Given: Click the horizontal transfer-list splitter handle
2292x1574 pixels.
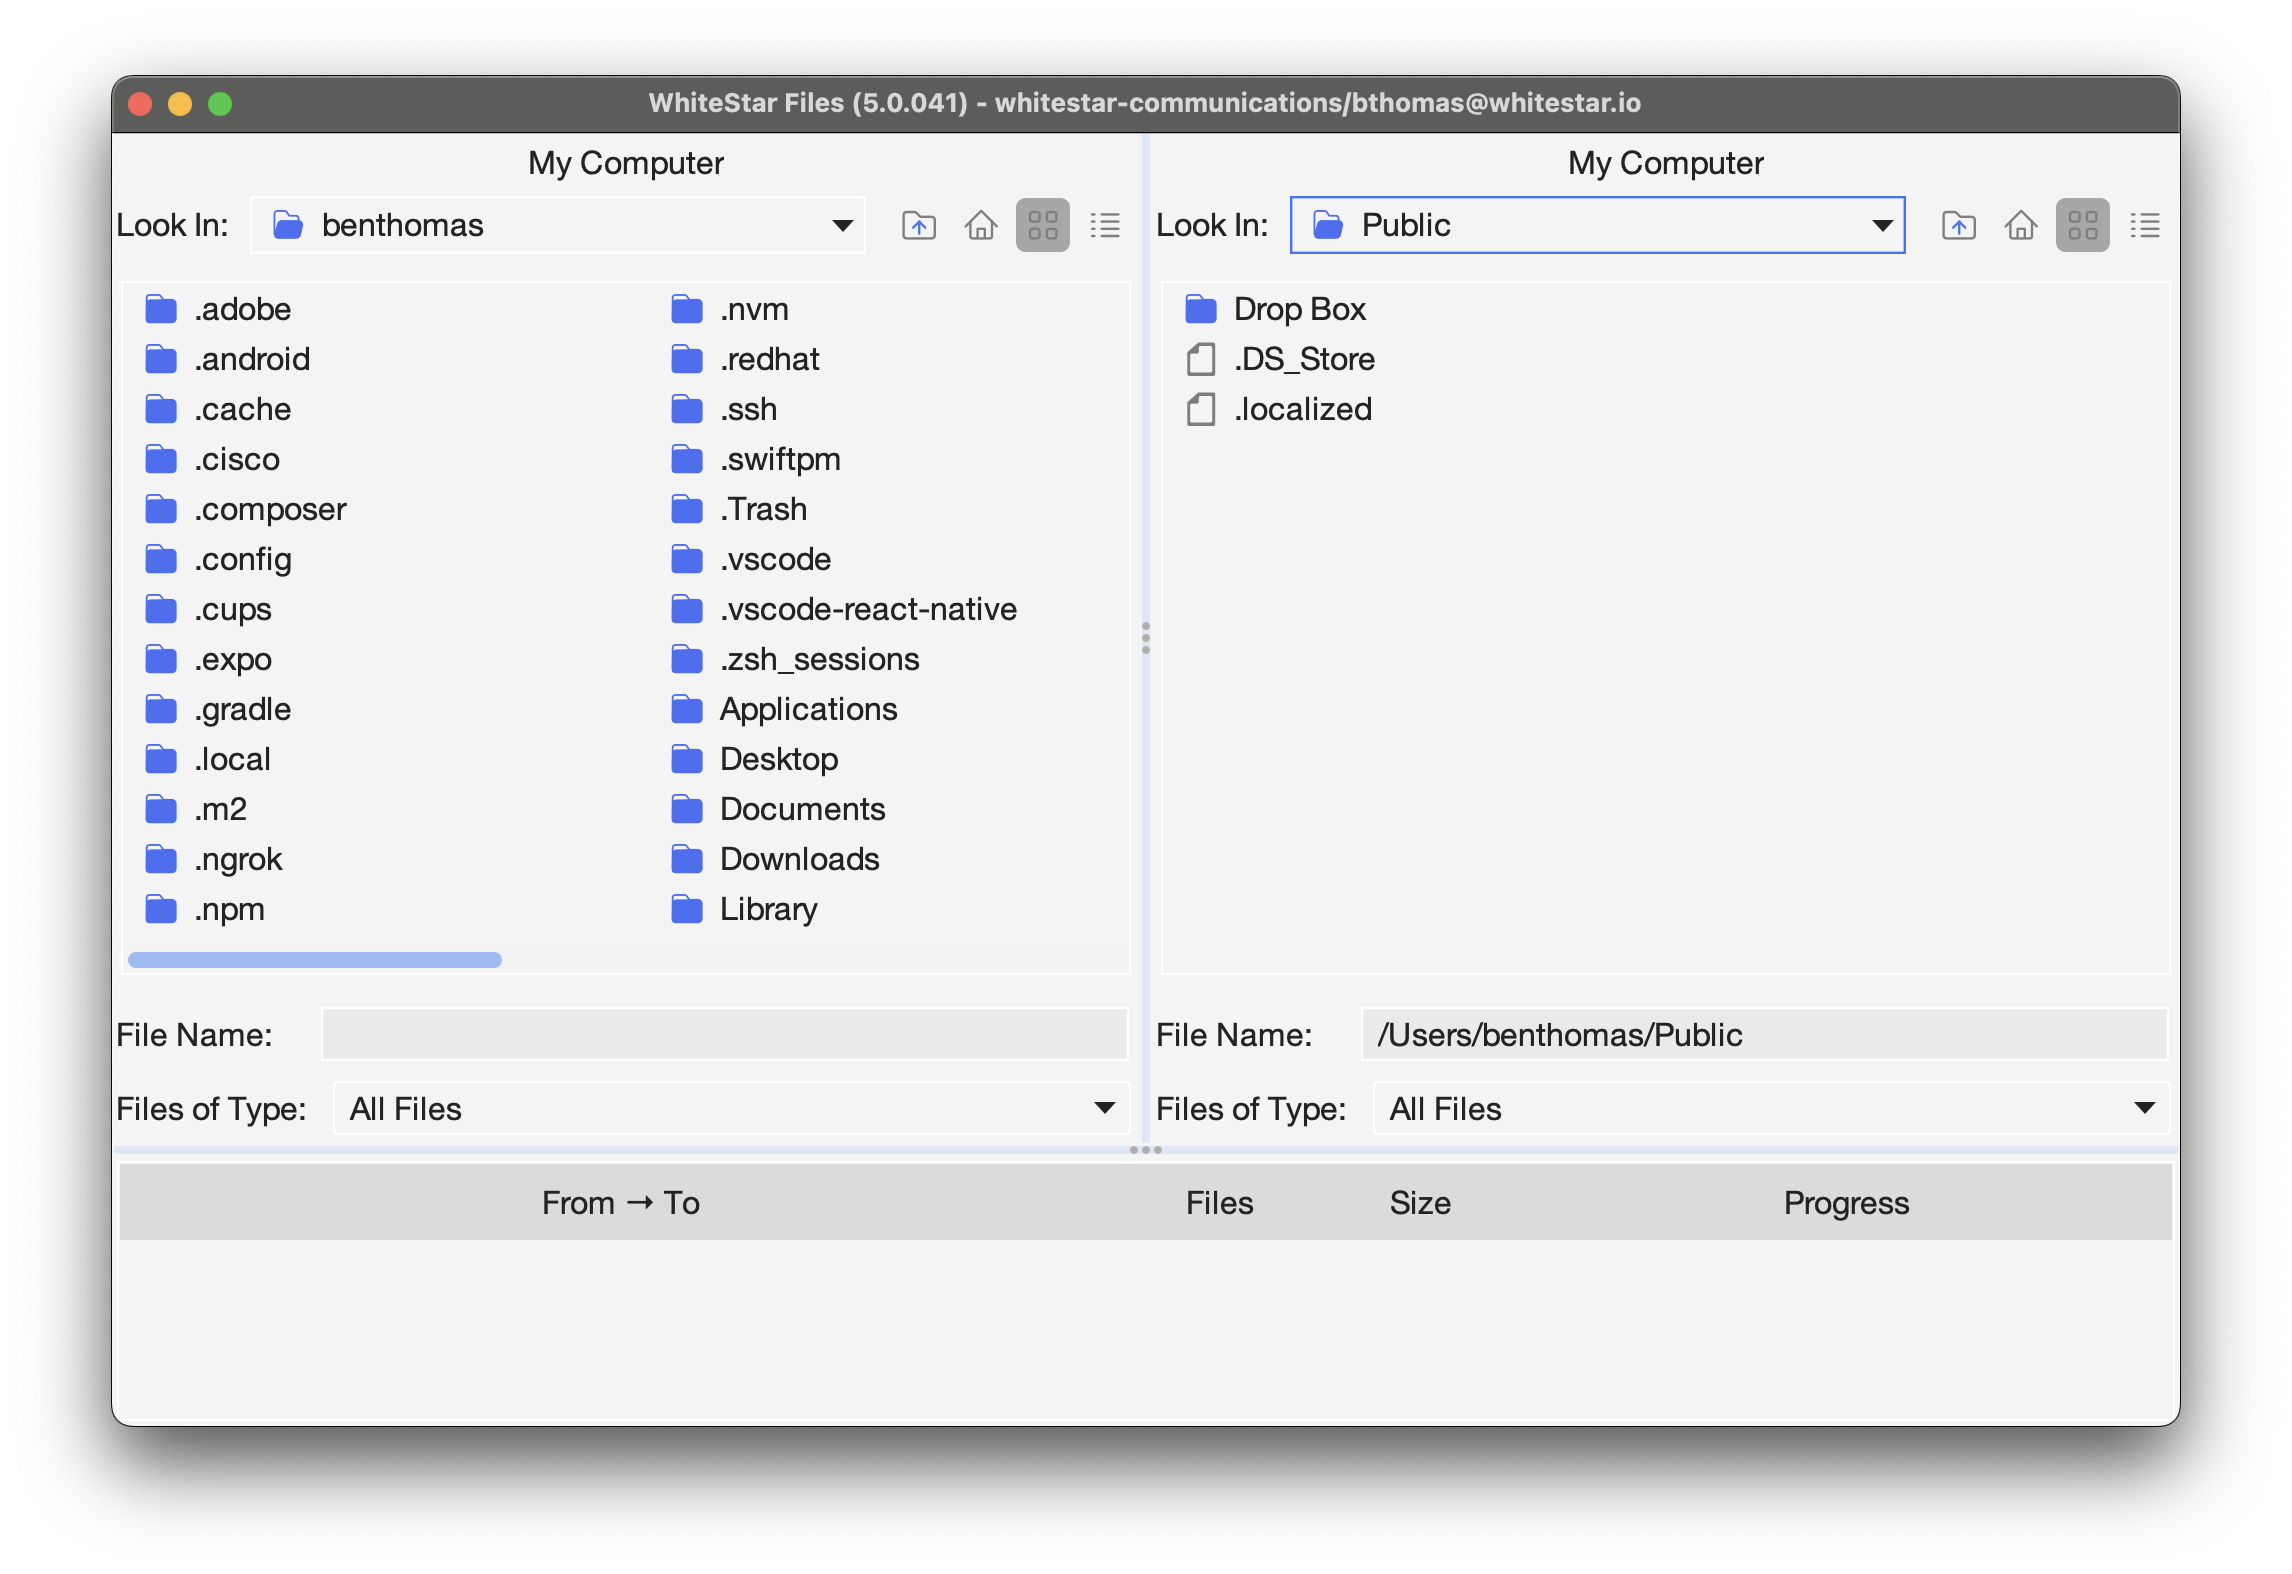Looking at the screenshot, I should [x=1146, y=1150].
